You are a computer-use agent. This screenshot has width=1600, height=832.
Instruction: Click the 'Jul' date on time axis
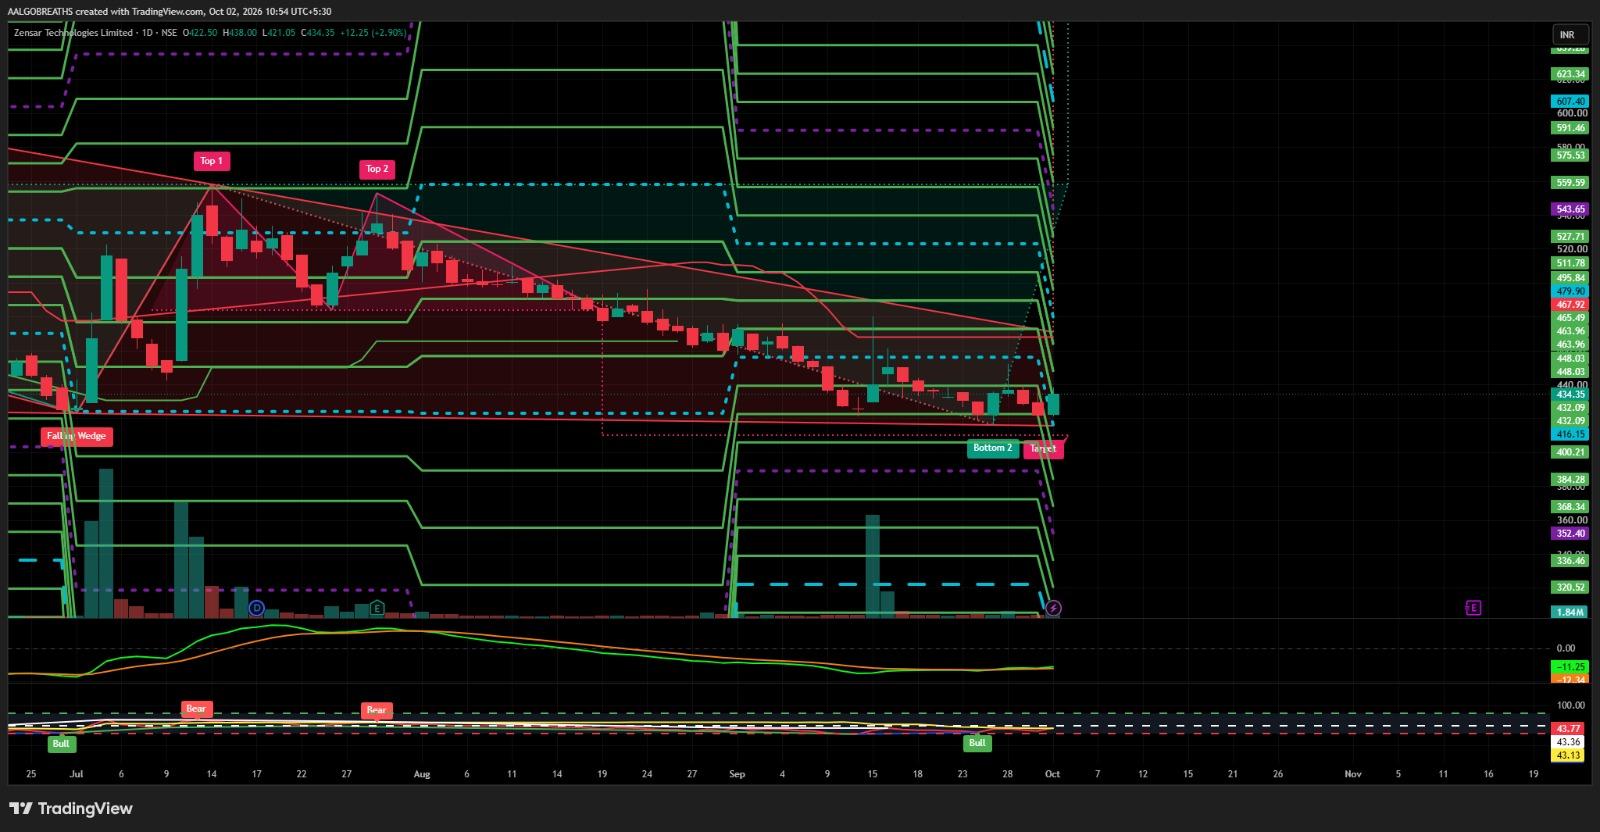point(76,774)
